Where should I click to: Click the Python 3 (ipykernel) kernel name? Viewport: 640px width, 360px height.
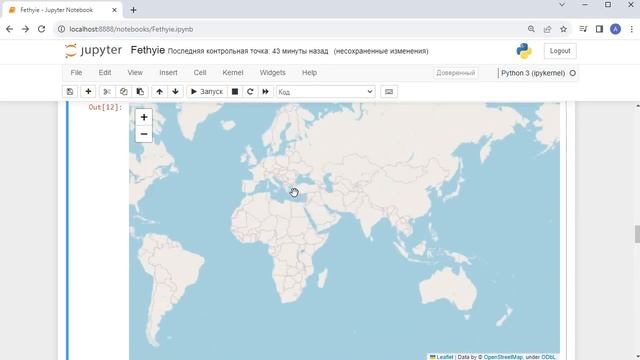point(533,73)
